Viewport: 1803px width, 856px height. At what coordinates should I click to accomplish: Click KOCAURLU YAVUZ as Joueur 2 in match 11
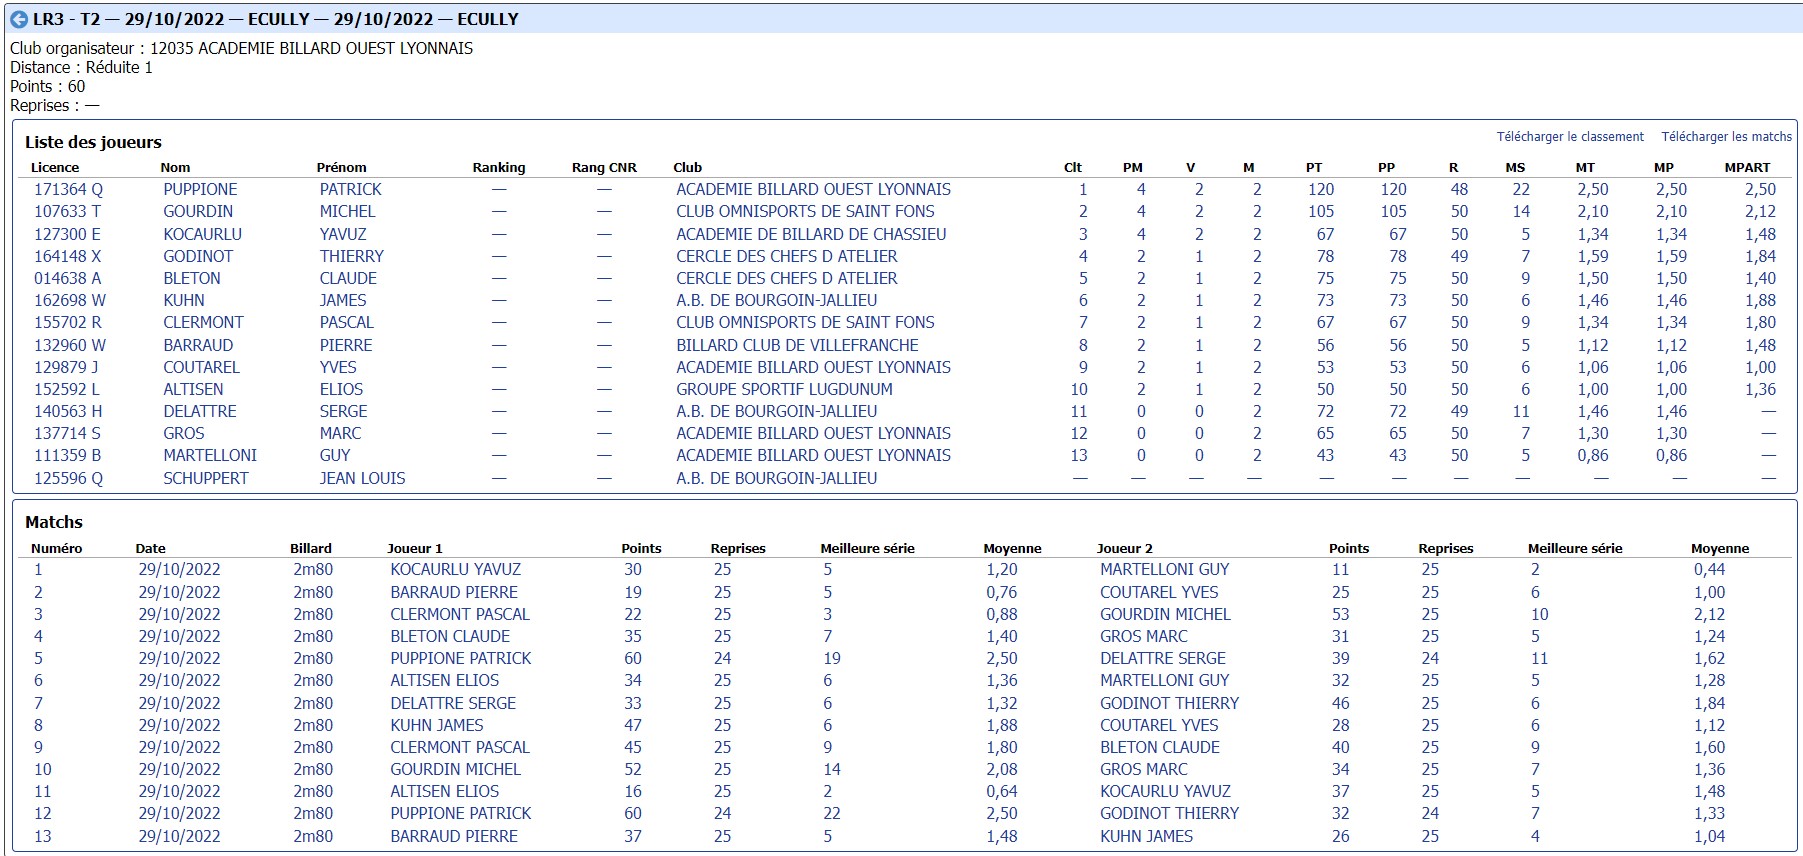(1165, 791)
